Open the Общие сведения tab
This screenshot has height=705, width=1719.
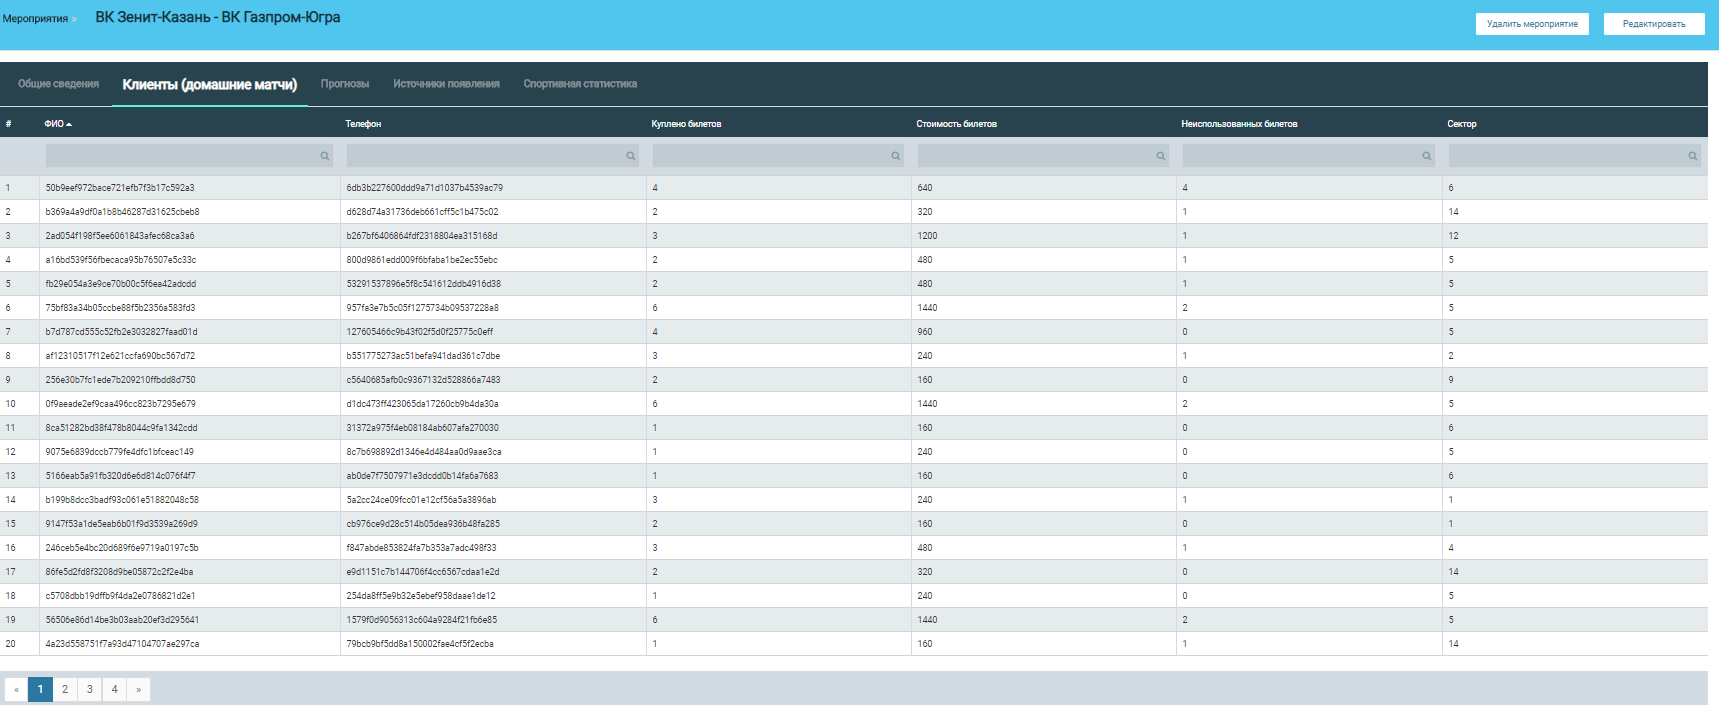pos(58,84)
